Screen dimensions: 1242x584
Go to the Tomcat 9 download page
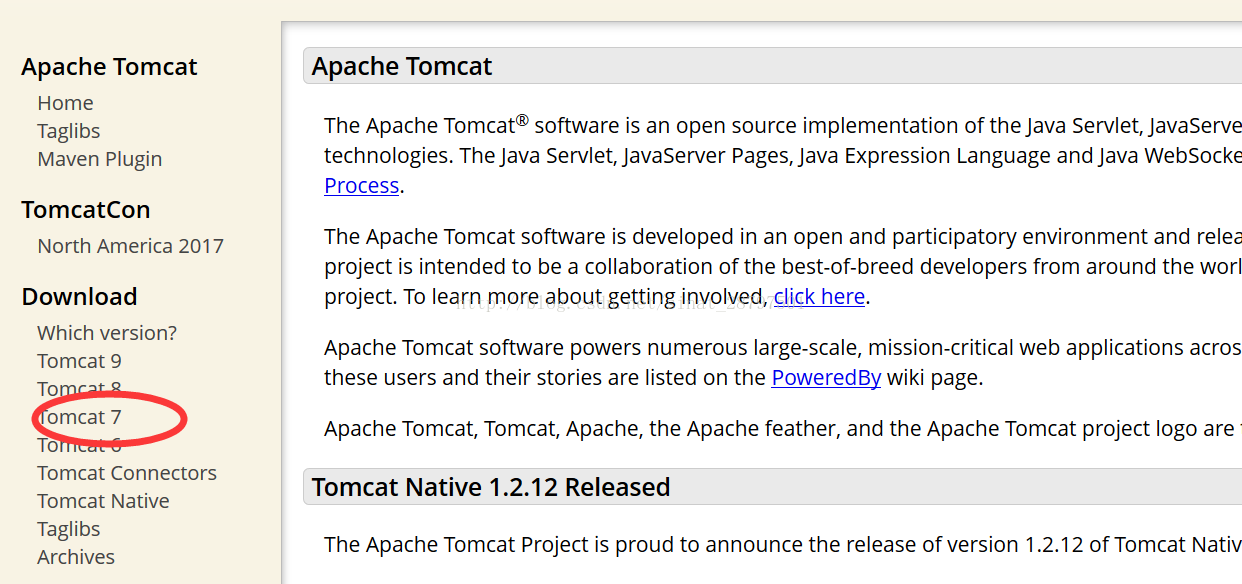[79, 361]
